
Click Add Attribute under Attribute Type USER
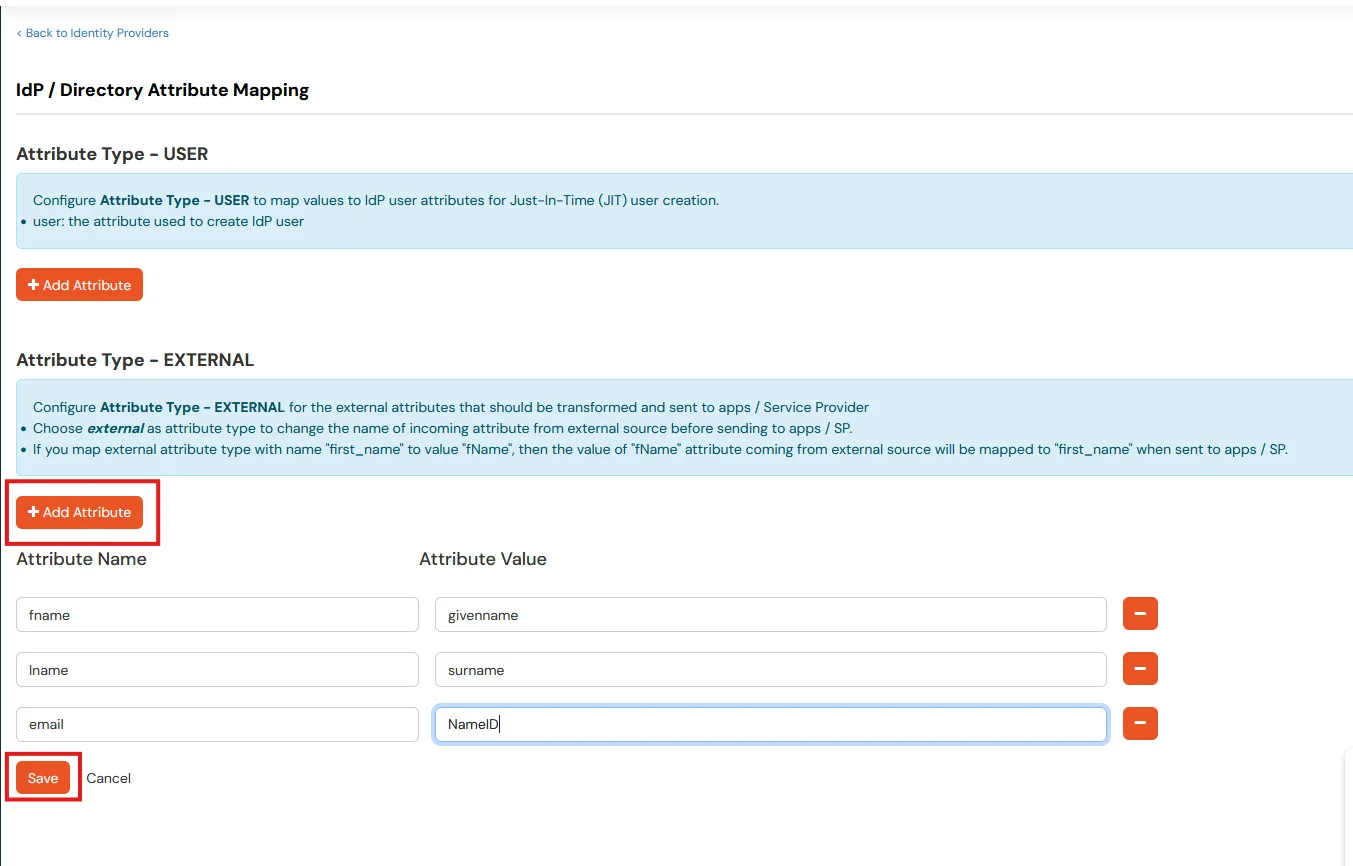tap(79, 284)
